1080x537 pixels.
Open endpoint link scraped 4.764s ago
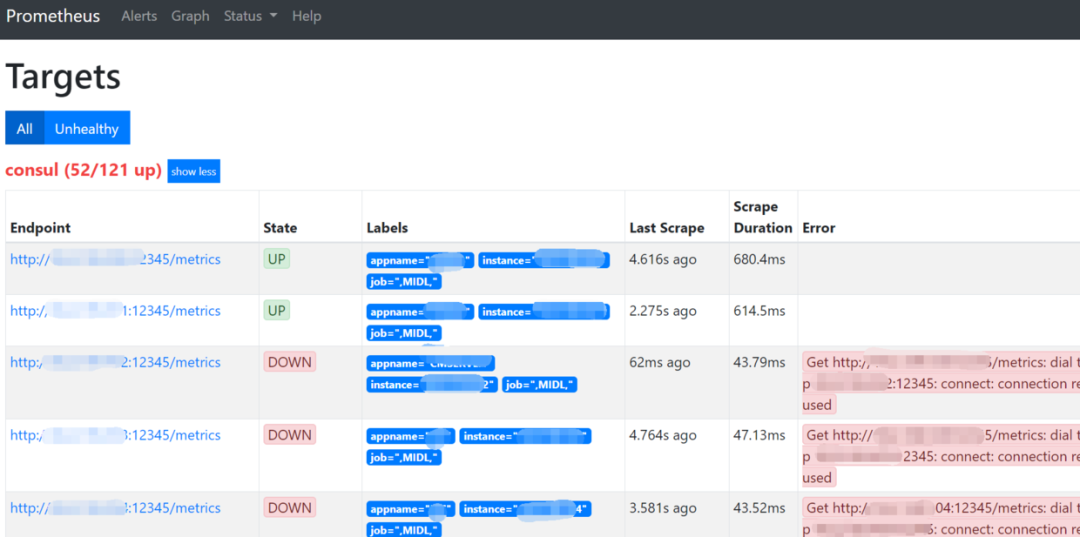click(x=115, y=435)
